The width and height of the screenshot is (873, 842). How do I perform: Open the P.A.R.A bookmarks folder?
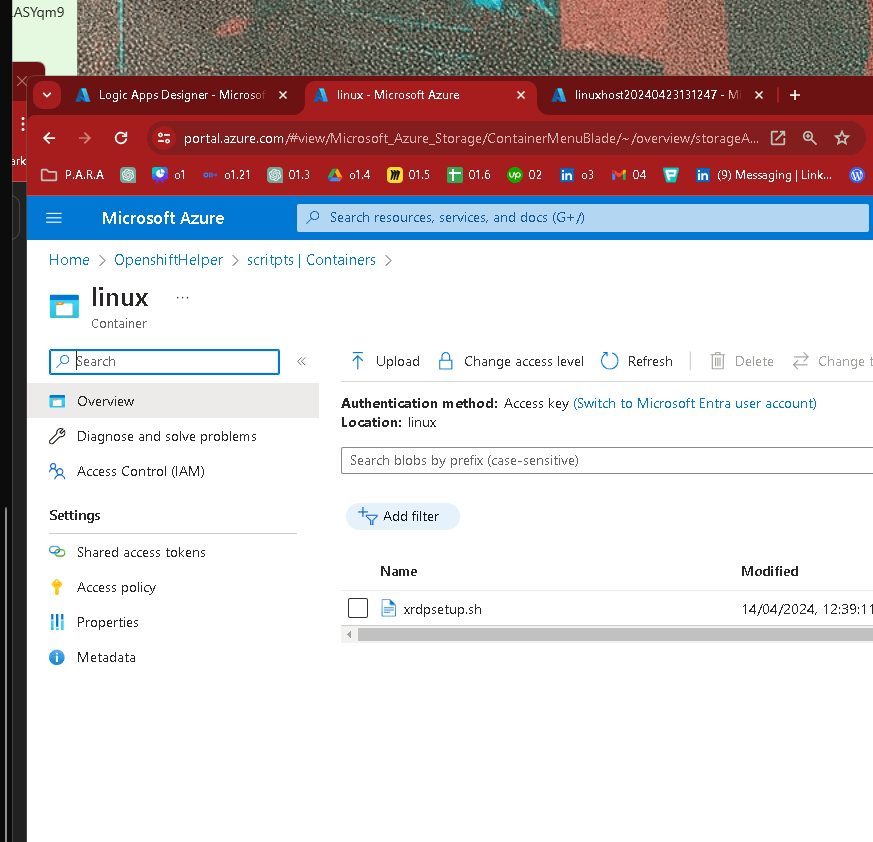click(x=73, y=175)
